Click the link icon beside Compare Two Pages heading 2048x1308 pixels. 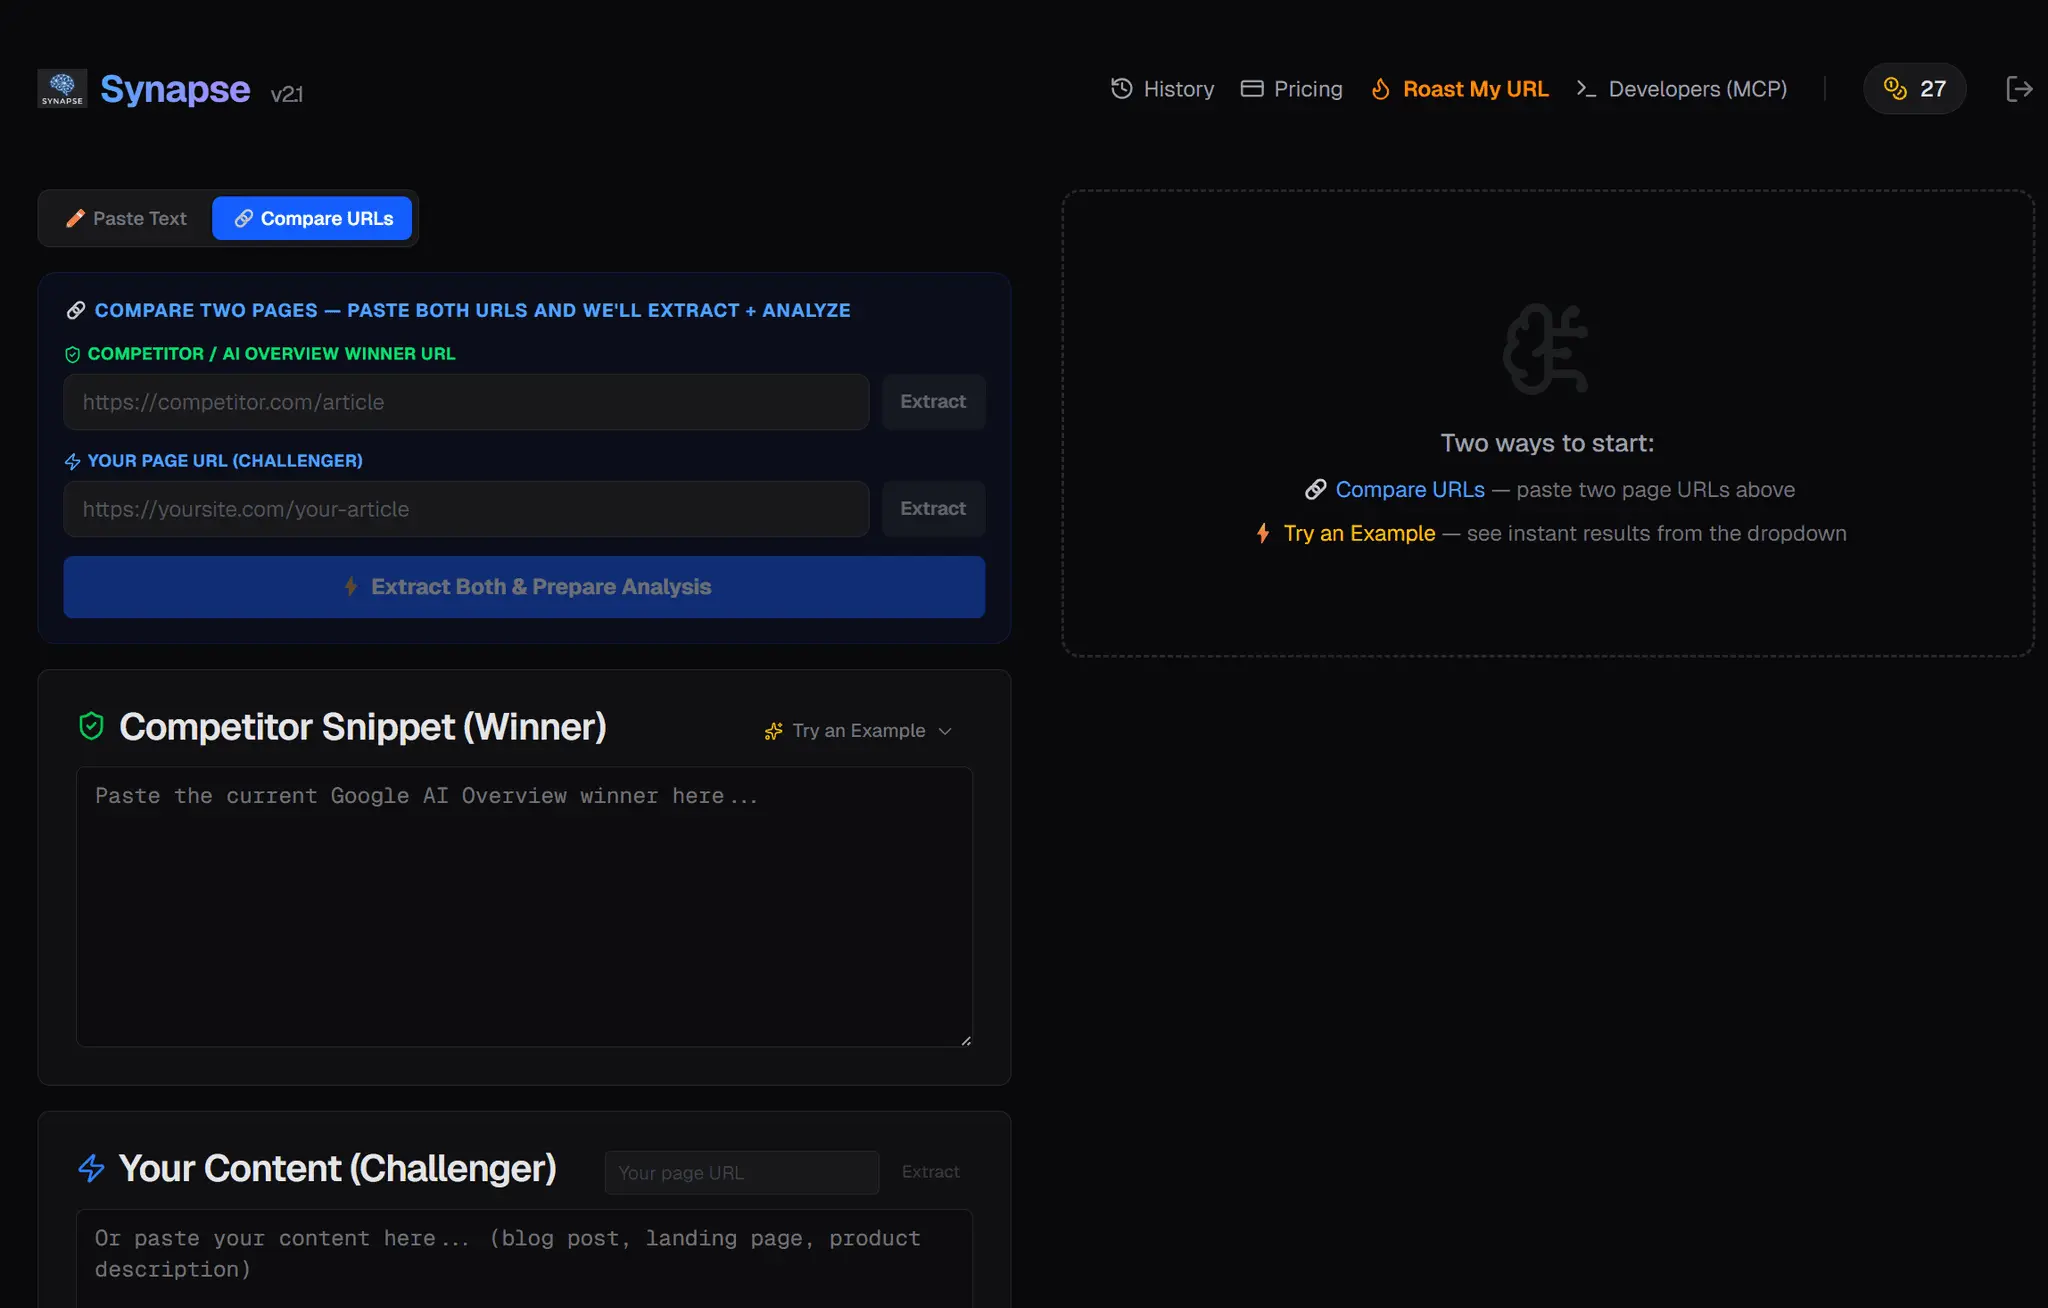[x=75, y=311]
